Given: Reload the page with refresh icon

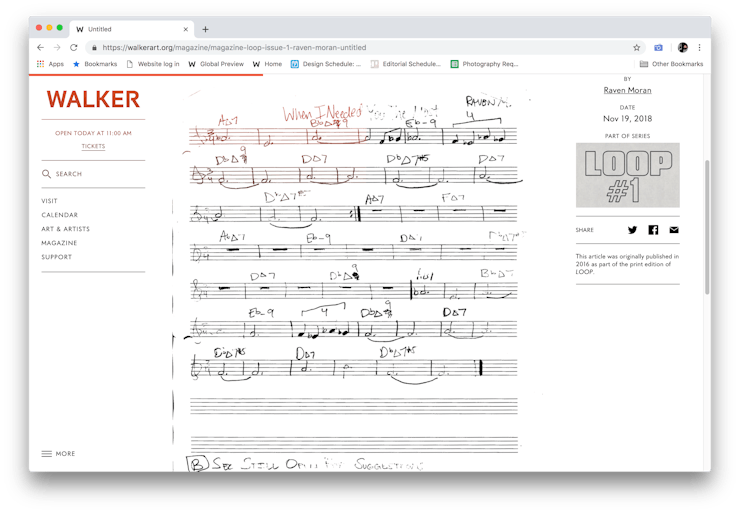Looking at the screenshot, I should pyautogui.click(x=73, y=47).
